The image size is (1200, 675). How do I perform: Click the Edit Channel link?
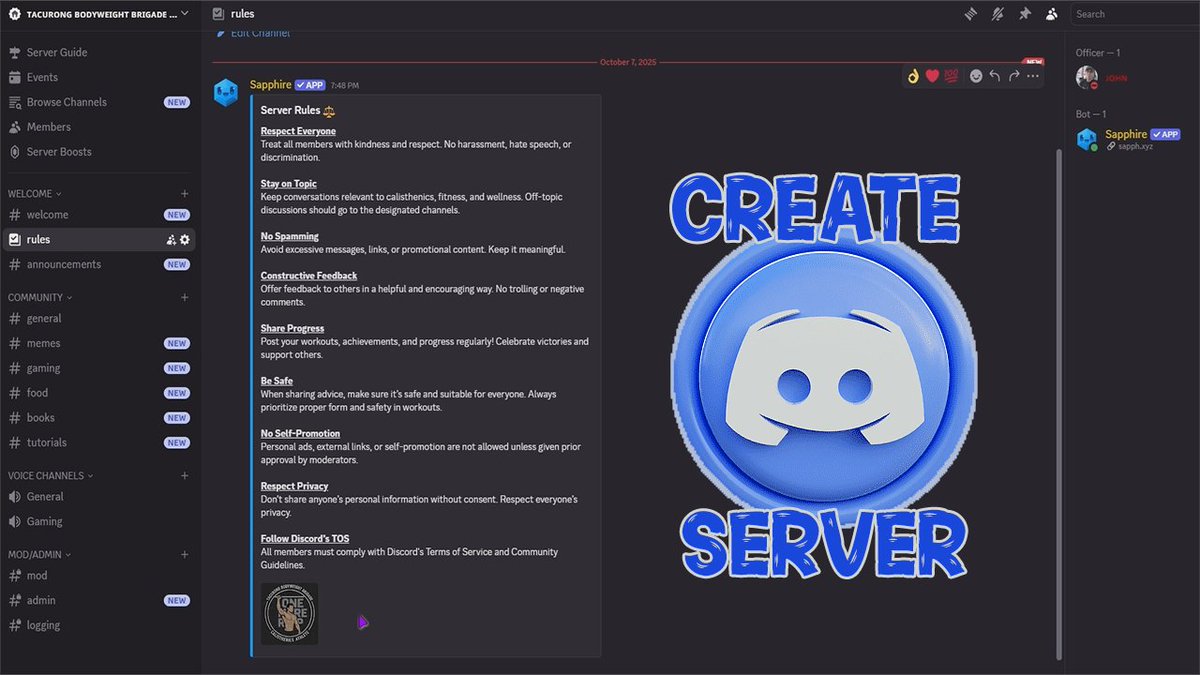pyautogui.click(x=252, y=33)
